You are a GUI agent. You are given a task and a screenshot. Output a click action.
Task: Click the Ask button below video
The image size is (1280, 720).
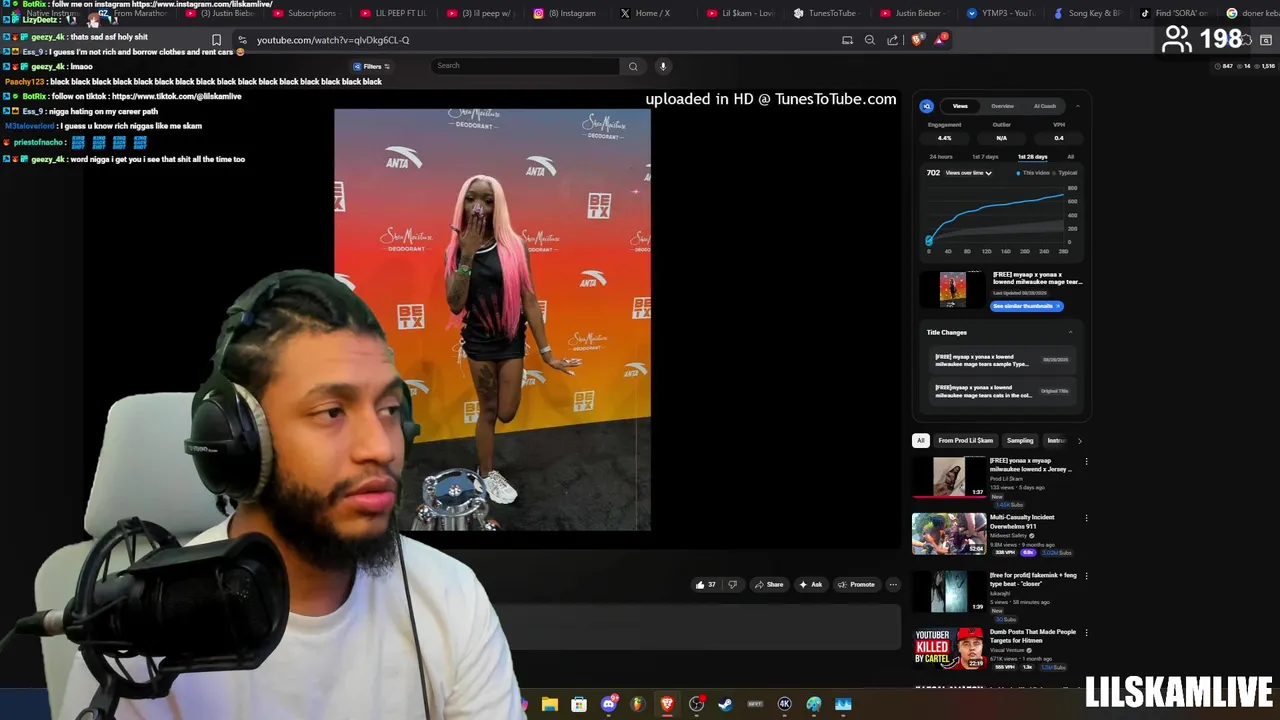(x=810, y=585)
